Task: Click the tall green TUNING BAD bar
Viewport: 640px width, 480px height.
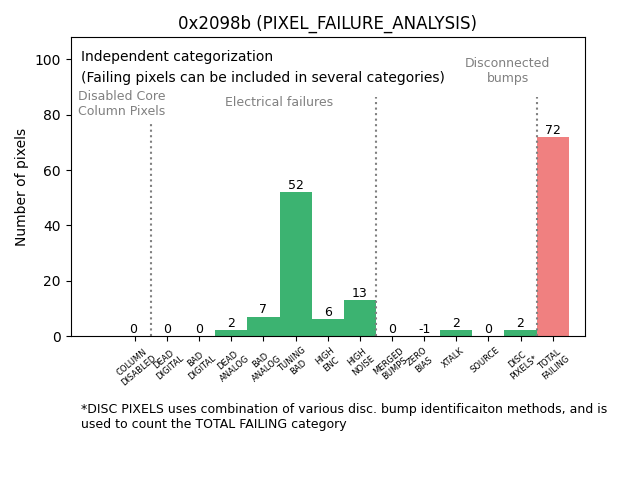Action: (x=296, y=264)
